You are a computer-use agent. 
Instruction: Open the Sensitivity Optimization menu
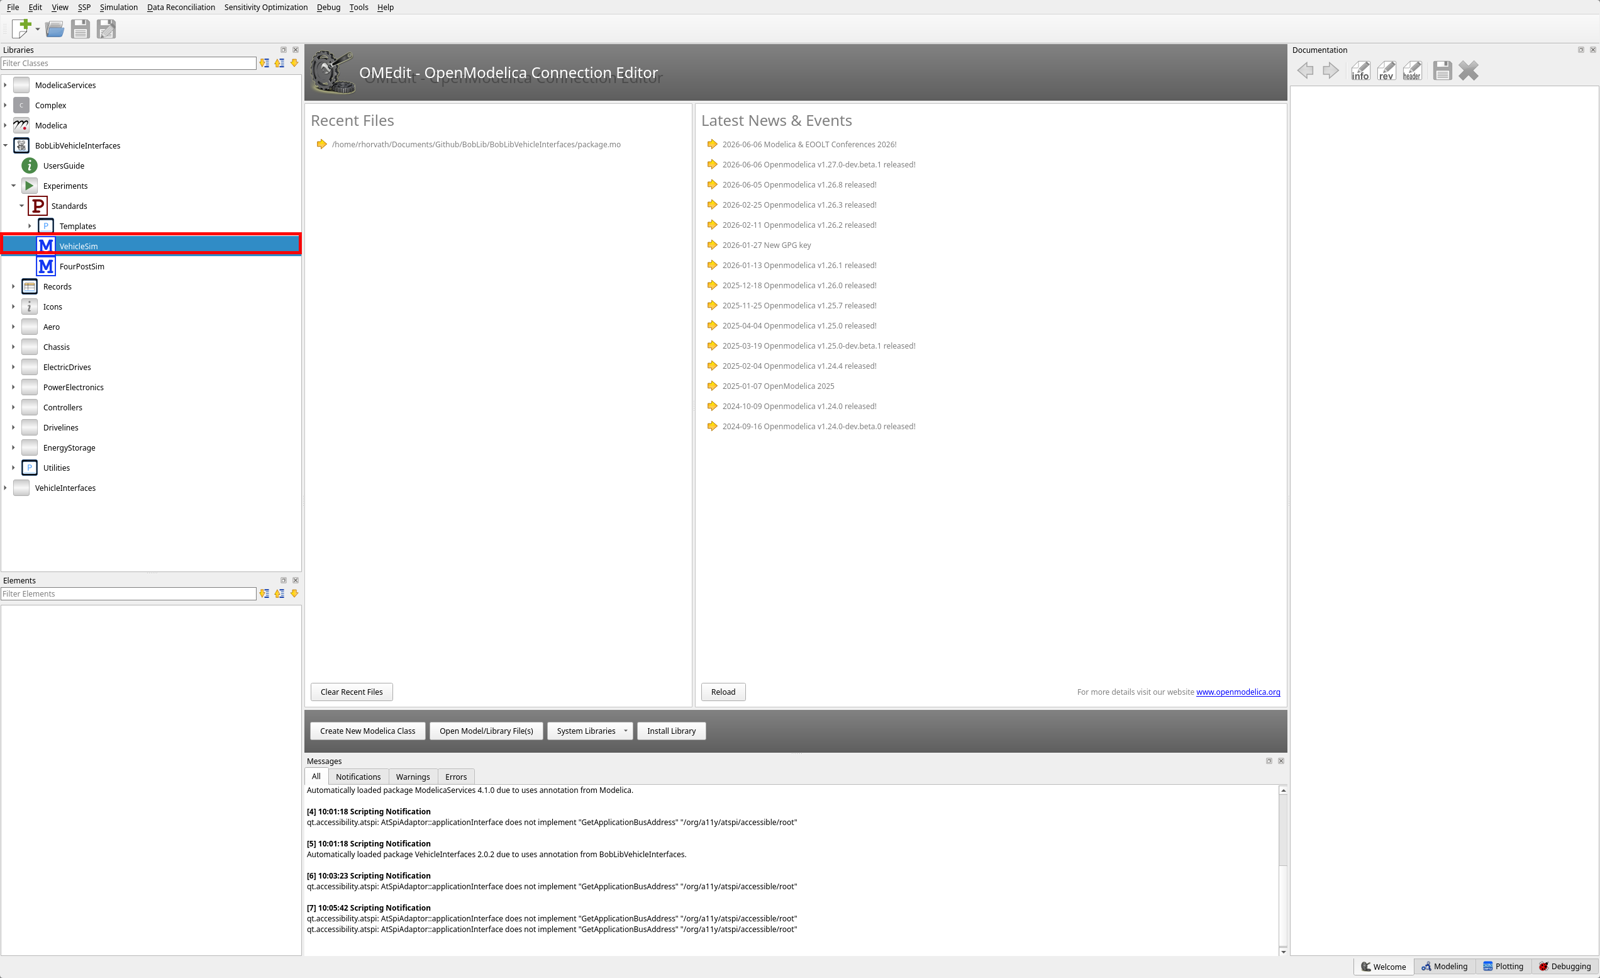coord(266,7)
